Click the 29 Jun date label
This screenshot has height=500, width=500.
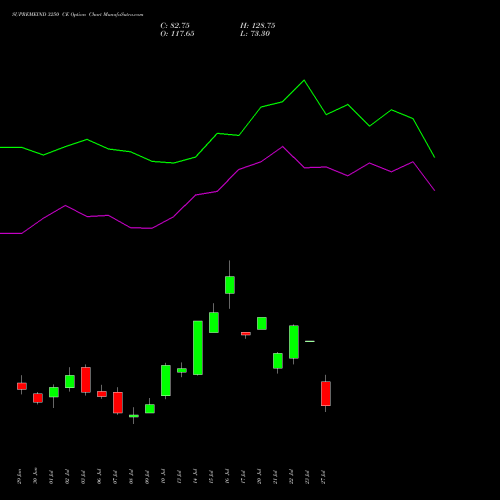point(19,477)
